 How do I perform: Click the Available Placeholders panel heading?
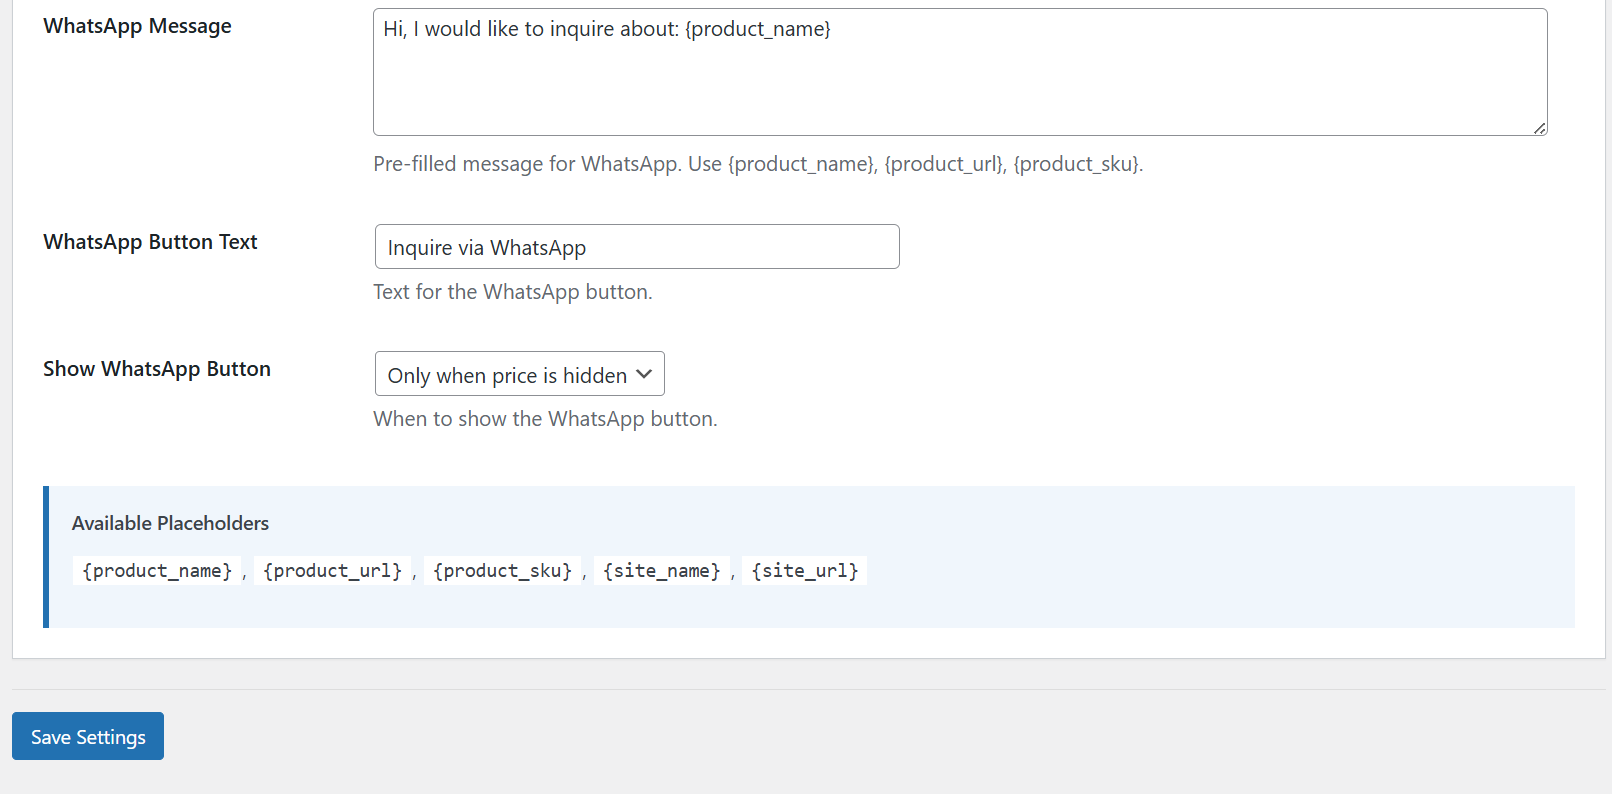169,523
